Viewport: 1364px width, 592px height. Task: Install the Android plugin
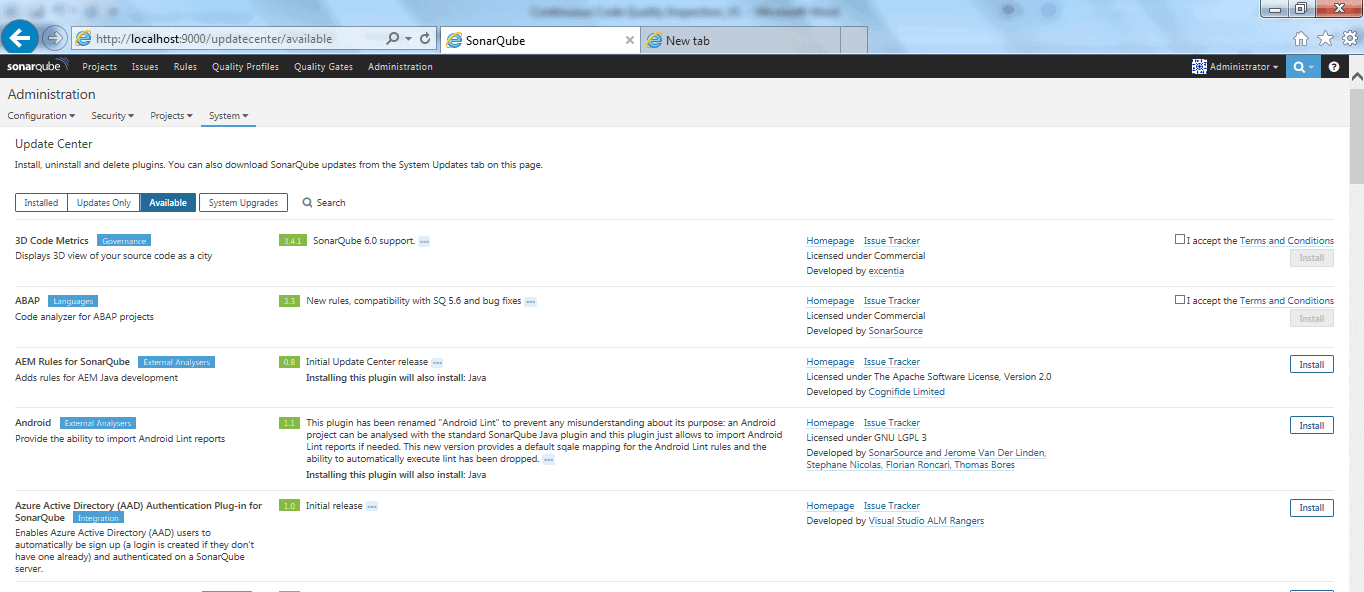click(1311, 426)
